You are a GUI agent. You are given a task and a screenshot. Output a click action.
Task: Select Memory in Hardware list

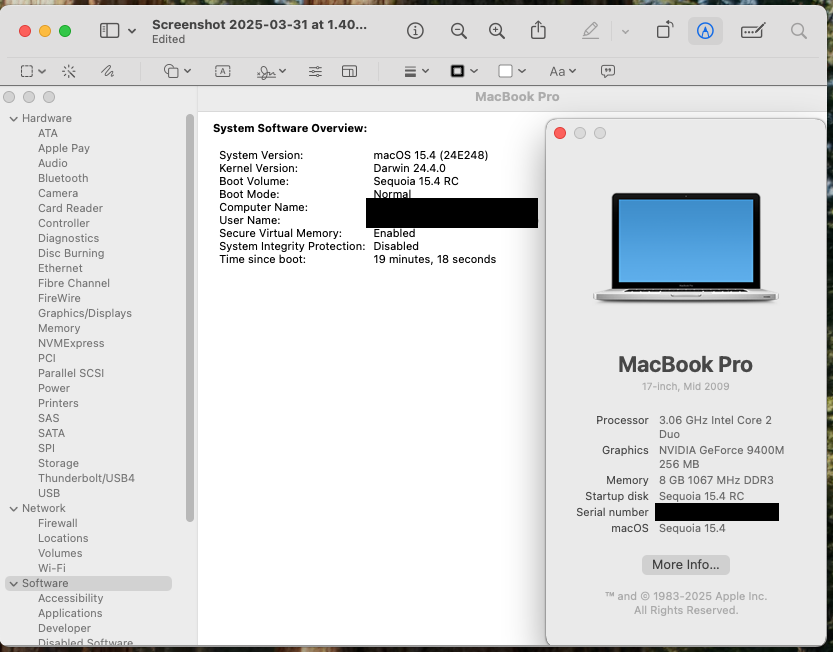click(59, 328)
